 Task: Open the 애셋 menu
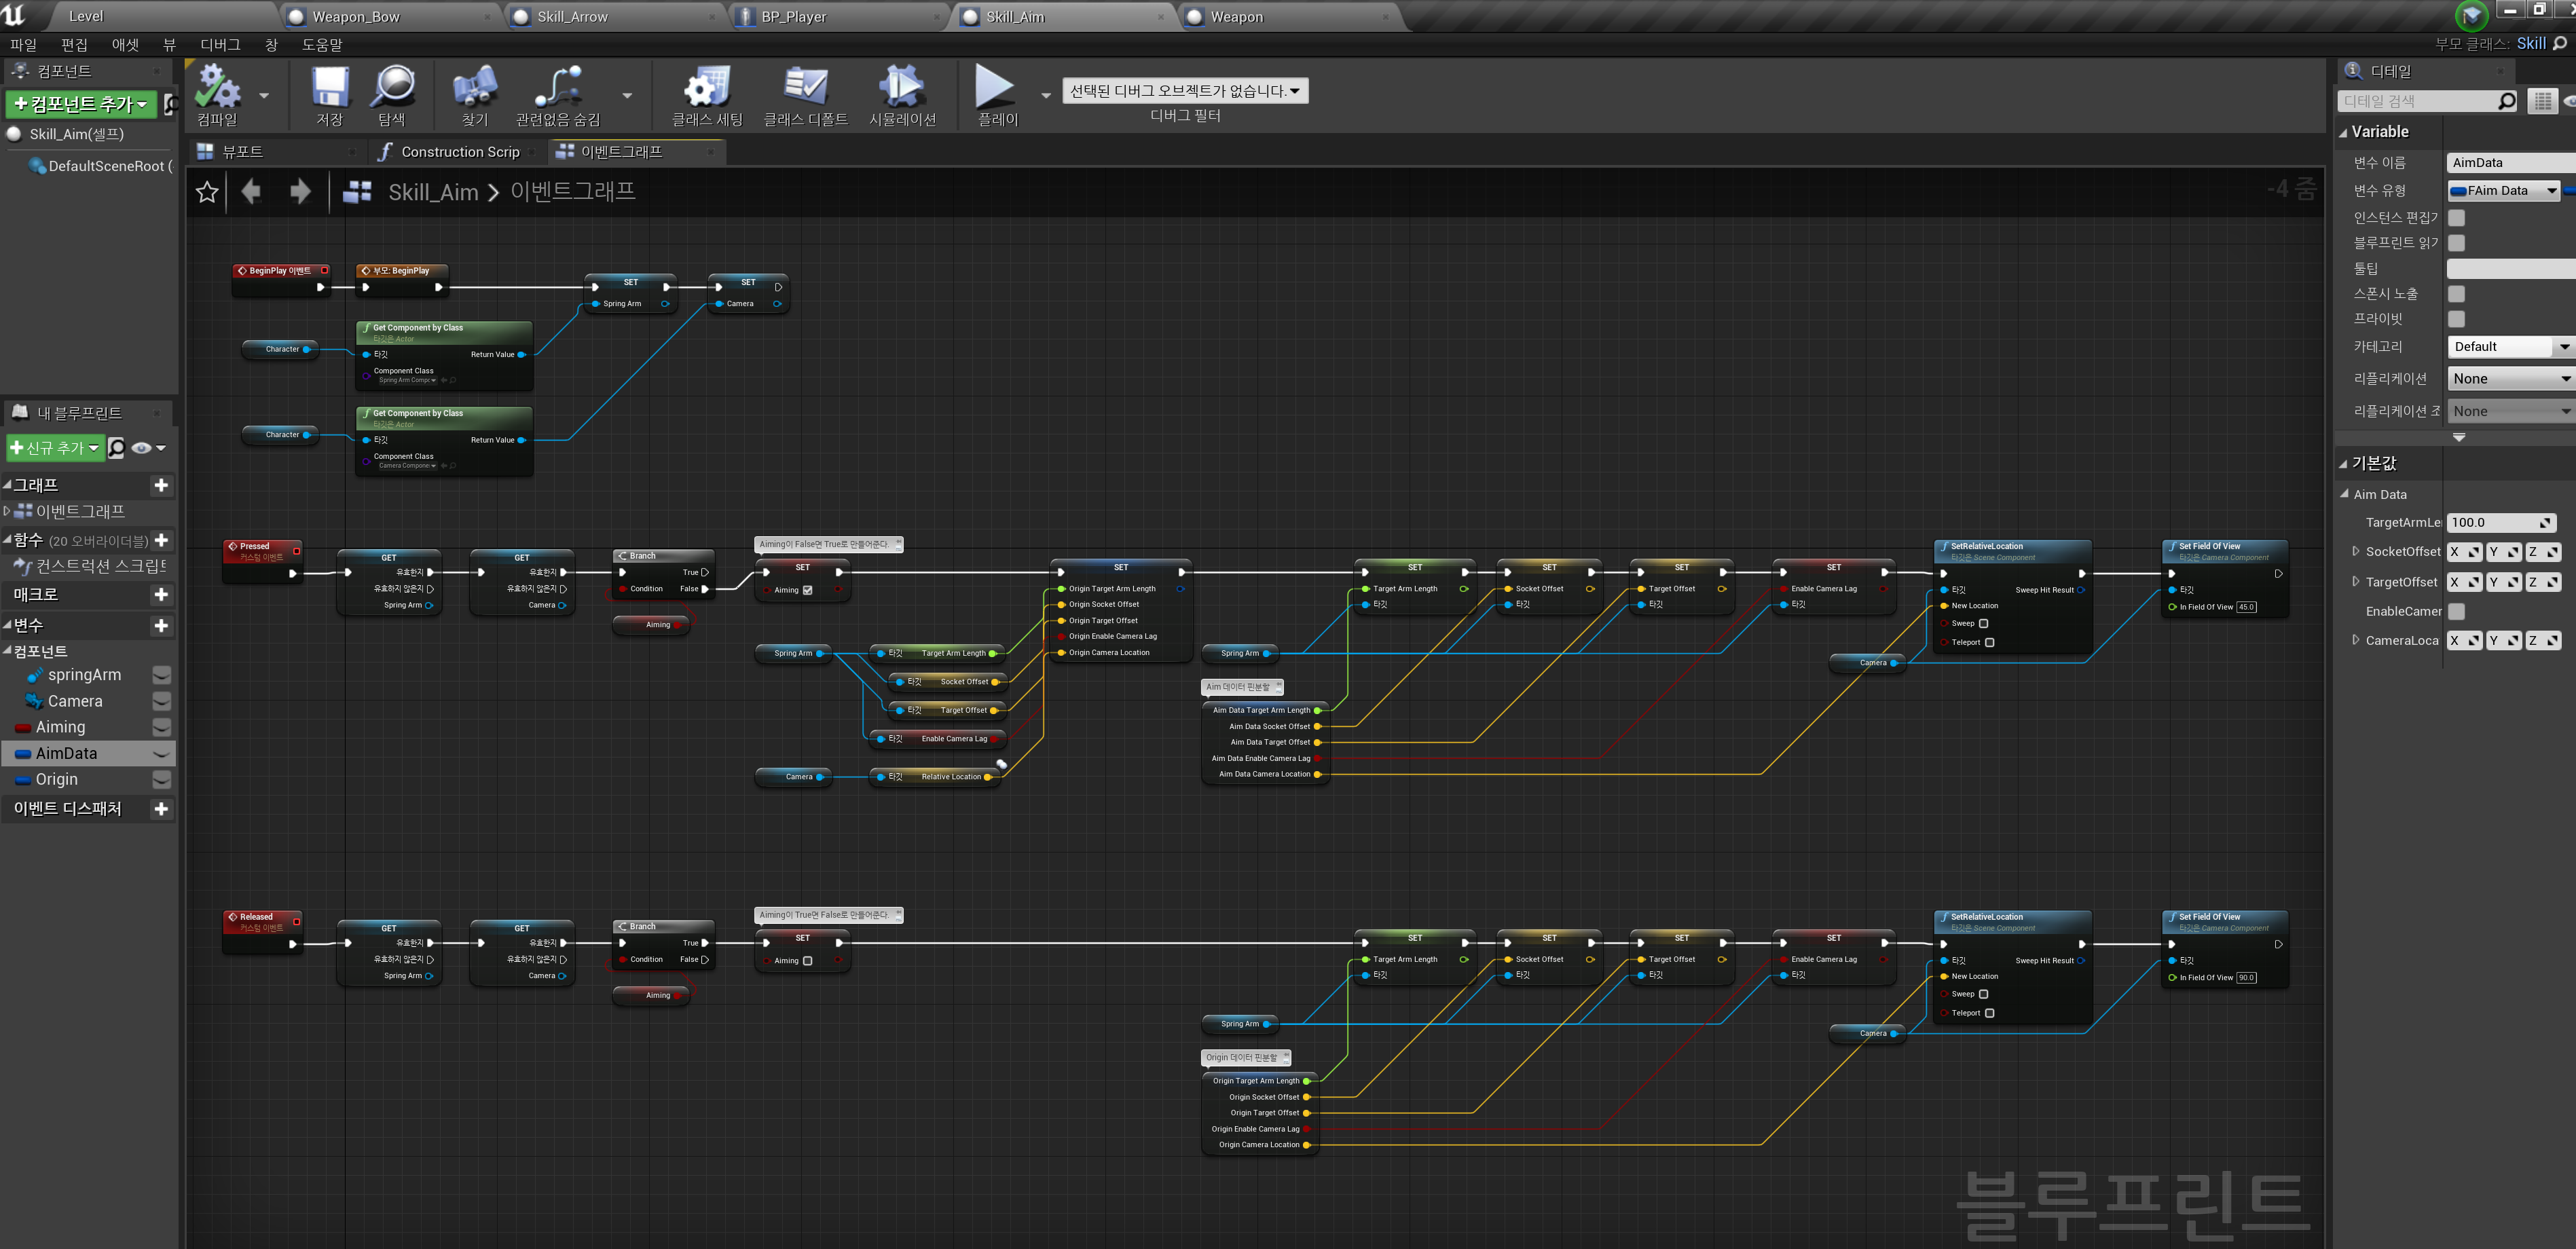[125, 45]
